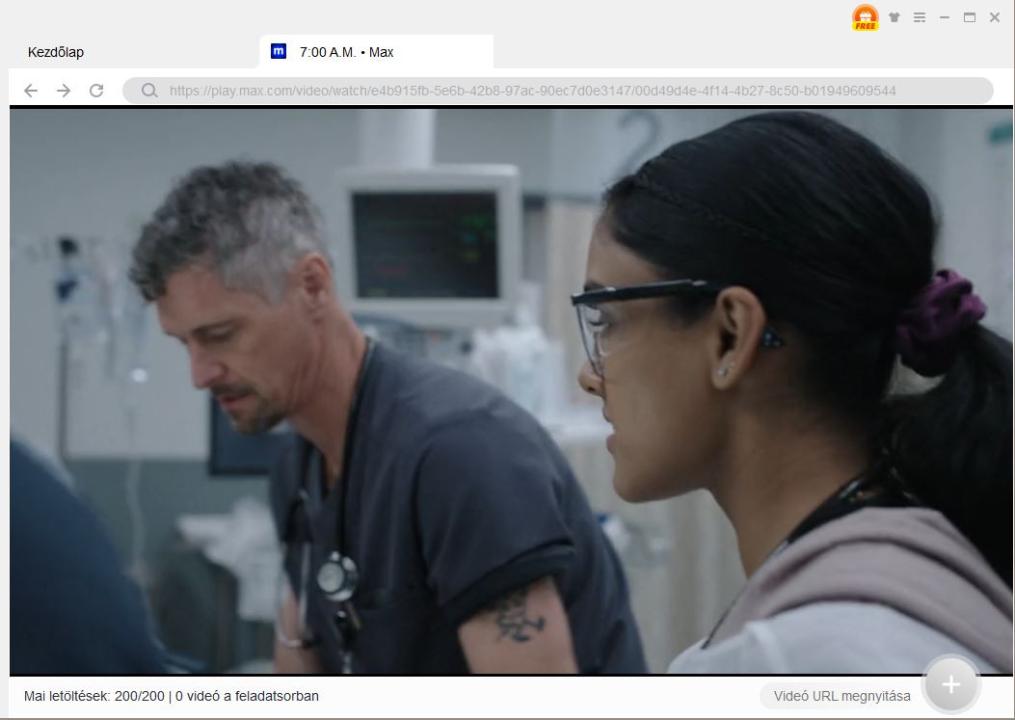Viewport: 1015px width, 720px height.
Task: Go back to the previous page
Action: (30, 91)
